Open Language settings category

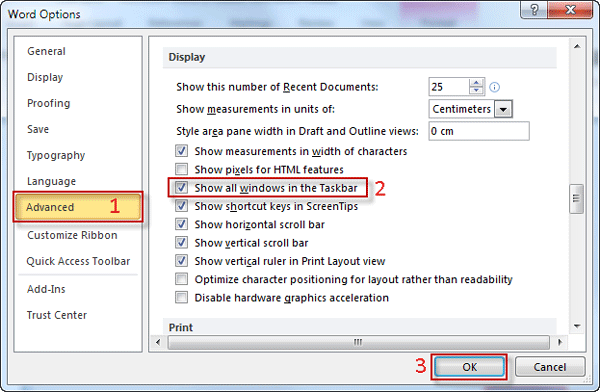51,181
